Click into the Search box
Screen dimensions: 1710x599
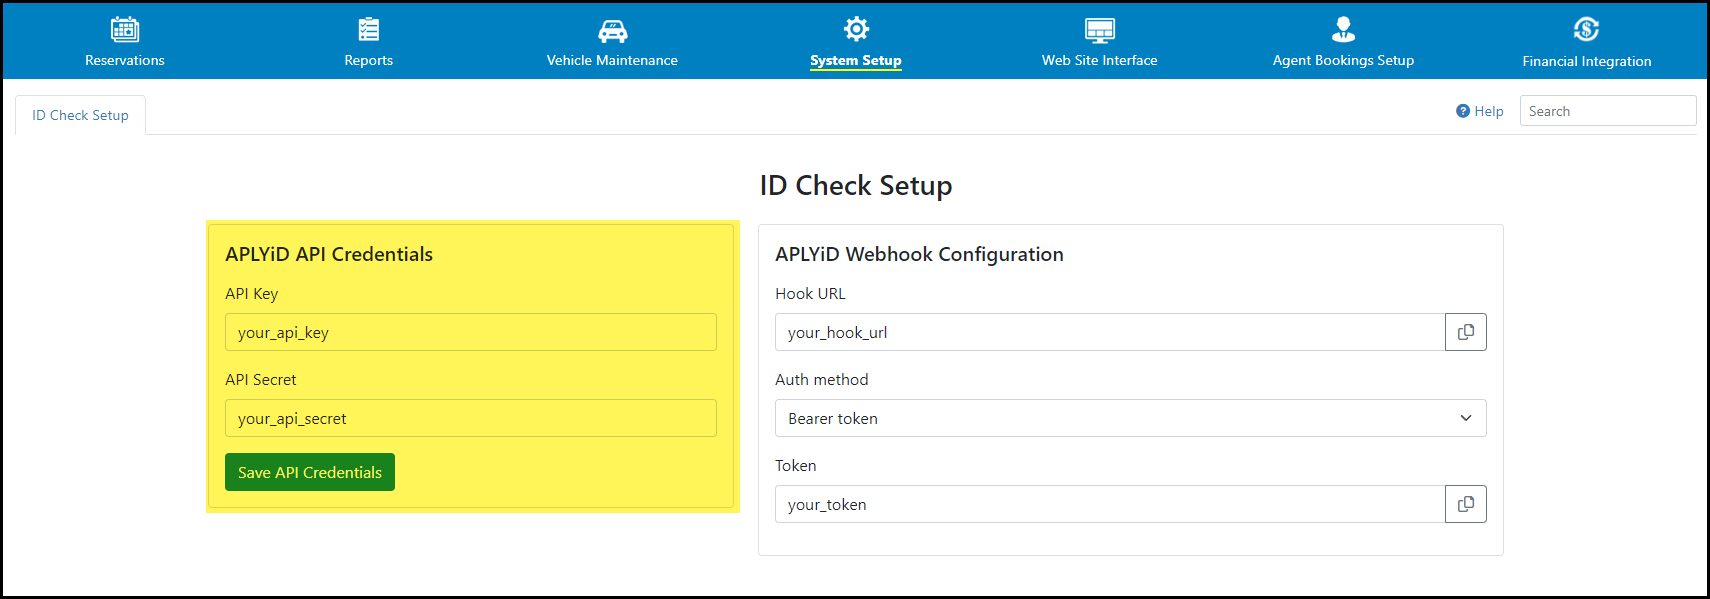point(1608,111)
